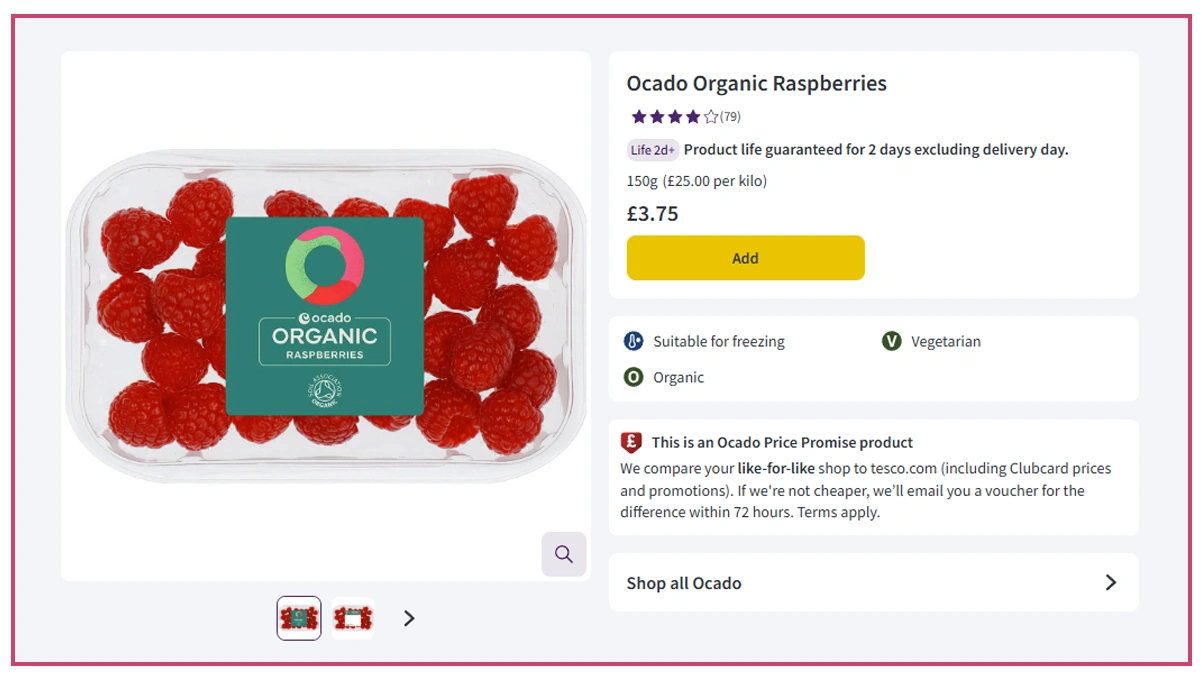
Task: Click the Ocado Organic Raspberries title
Action: pyautogui.click(x=756, y=83)
